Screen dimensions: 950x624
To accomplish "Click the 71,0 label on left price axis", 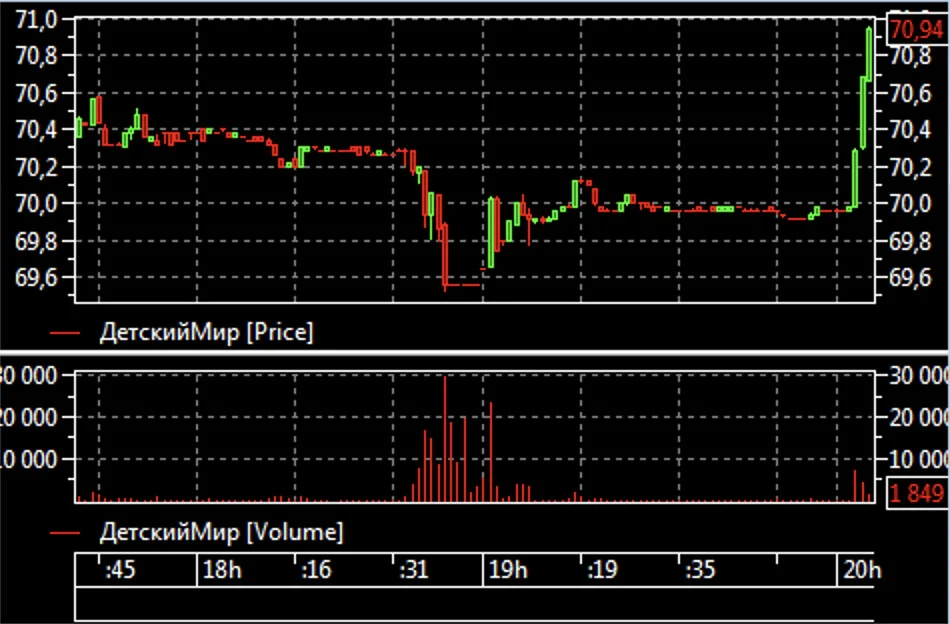I will [x=36, y=20].
